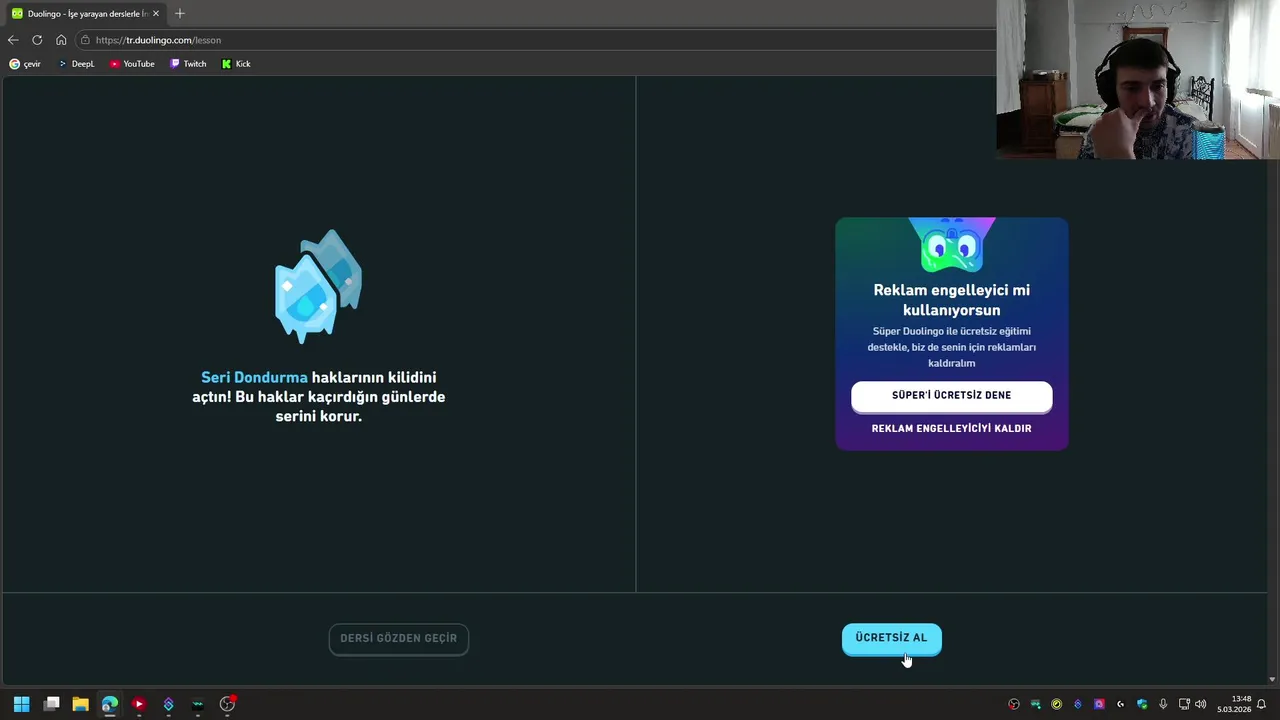Image resolution: width=1280 pixels, height=720 pixels.
Task: Open the çevir bookmark
Action: click(25, 64)
